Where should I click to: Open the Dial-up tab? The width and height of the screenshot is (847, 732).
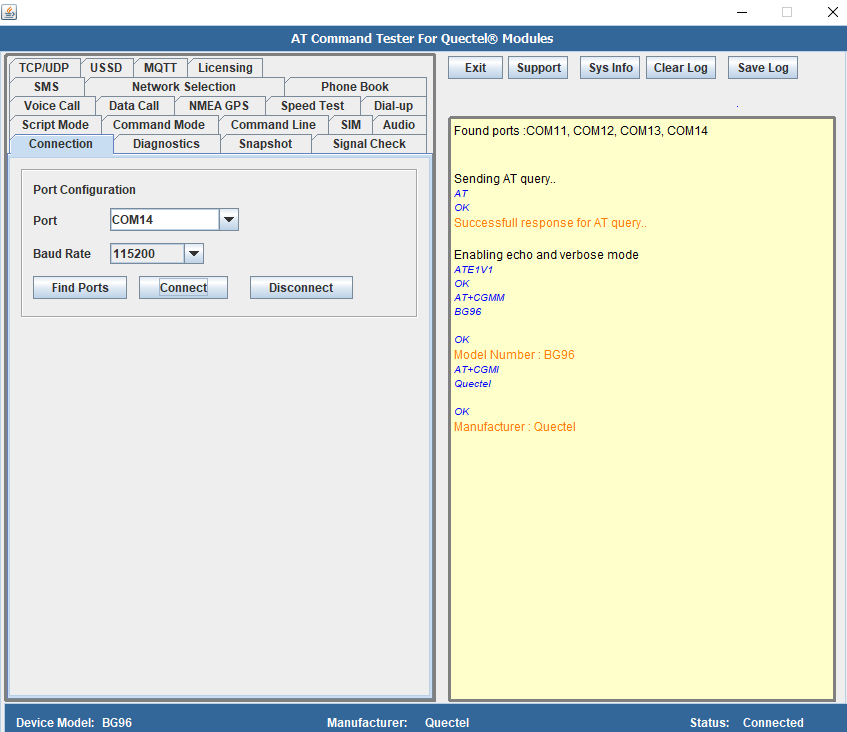(393, 105)
